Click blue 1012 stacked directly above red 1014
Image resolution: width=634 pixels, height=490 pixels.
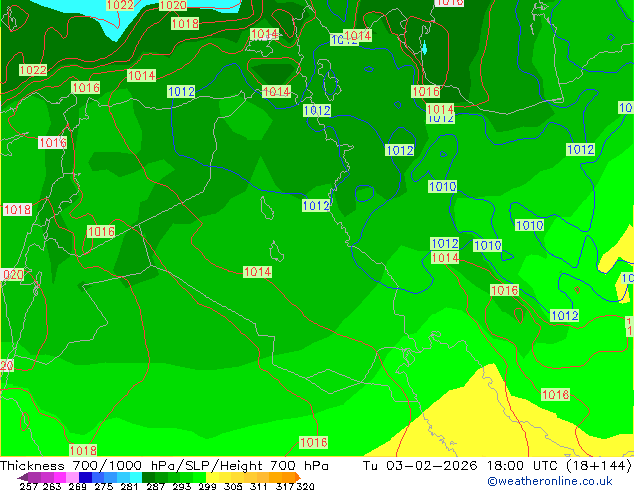(x=445, y=243)
